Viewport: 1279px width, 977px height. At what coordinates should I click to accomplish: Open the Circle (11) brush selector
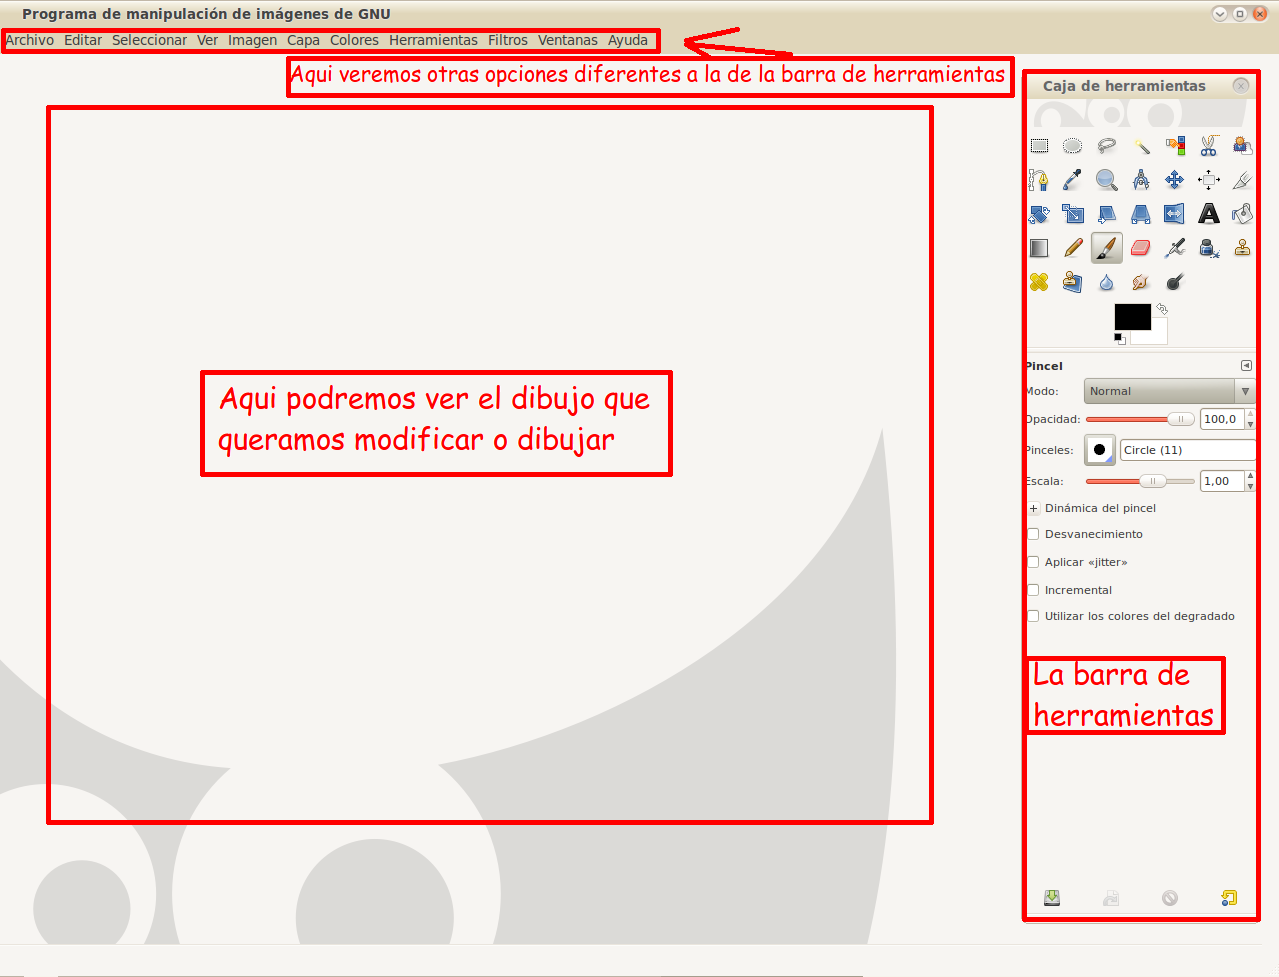[x=1188, y=450]
